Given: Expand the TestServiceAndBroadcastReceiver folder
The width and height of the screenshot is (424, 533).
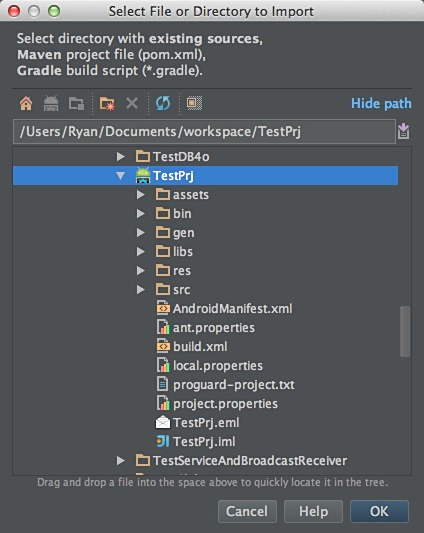Looking at the screenshot, I should click(120, 461).
